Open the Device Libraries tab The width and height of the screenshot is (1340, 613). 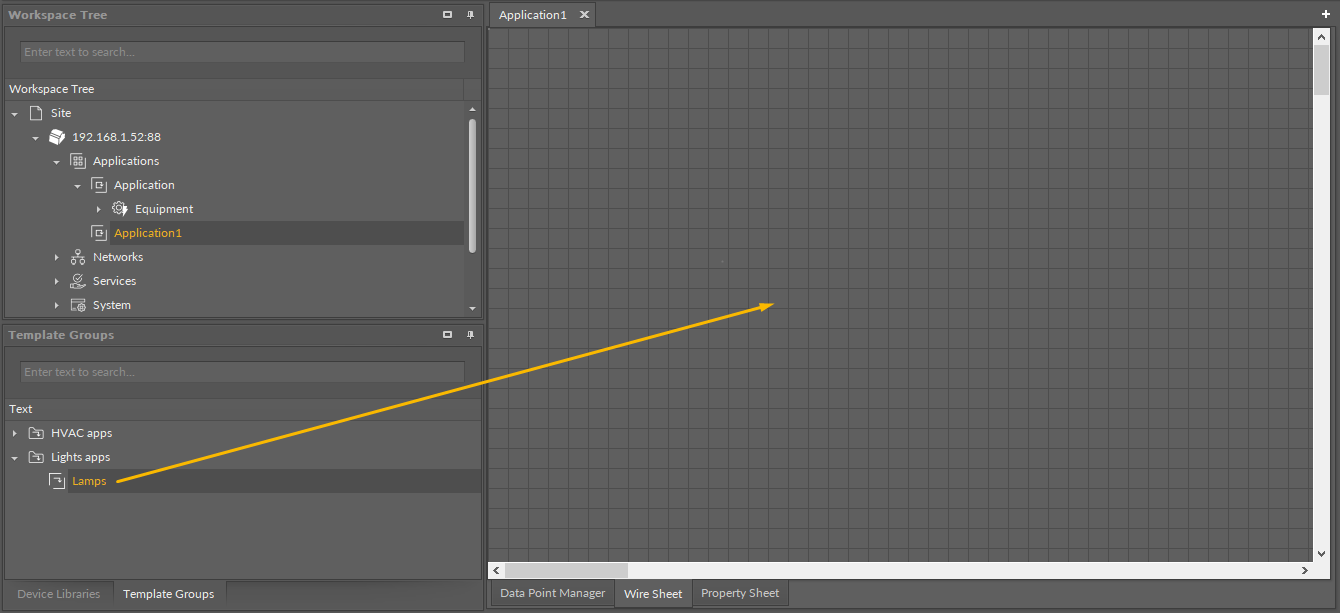tap(59, 594)
